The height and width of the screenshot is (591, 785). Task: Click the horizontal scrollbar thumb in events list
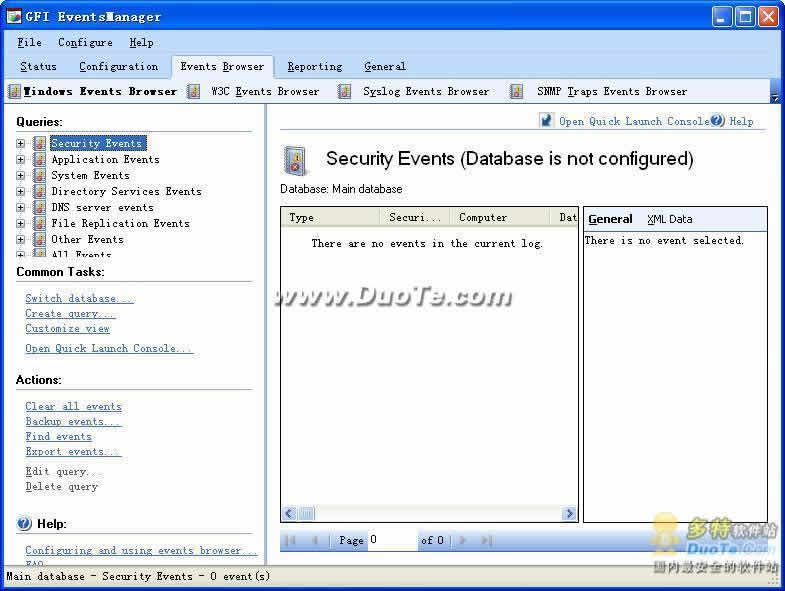tap(308, 513)
